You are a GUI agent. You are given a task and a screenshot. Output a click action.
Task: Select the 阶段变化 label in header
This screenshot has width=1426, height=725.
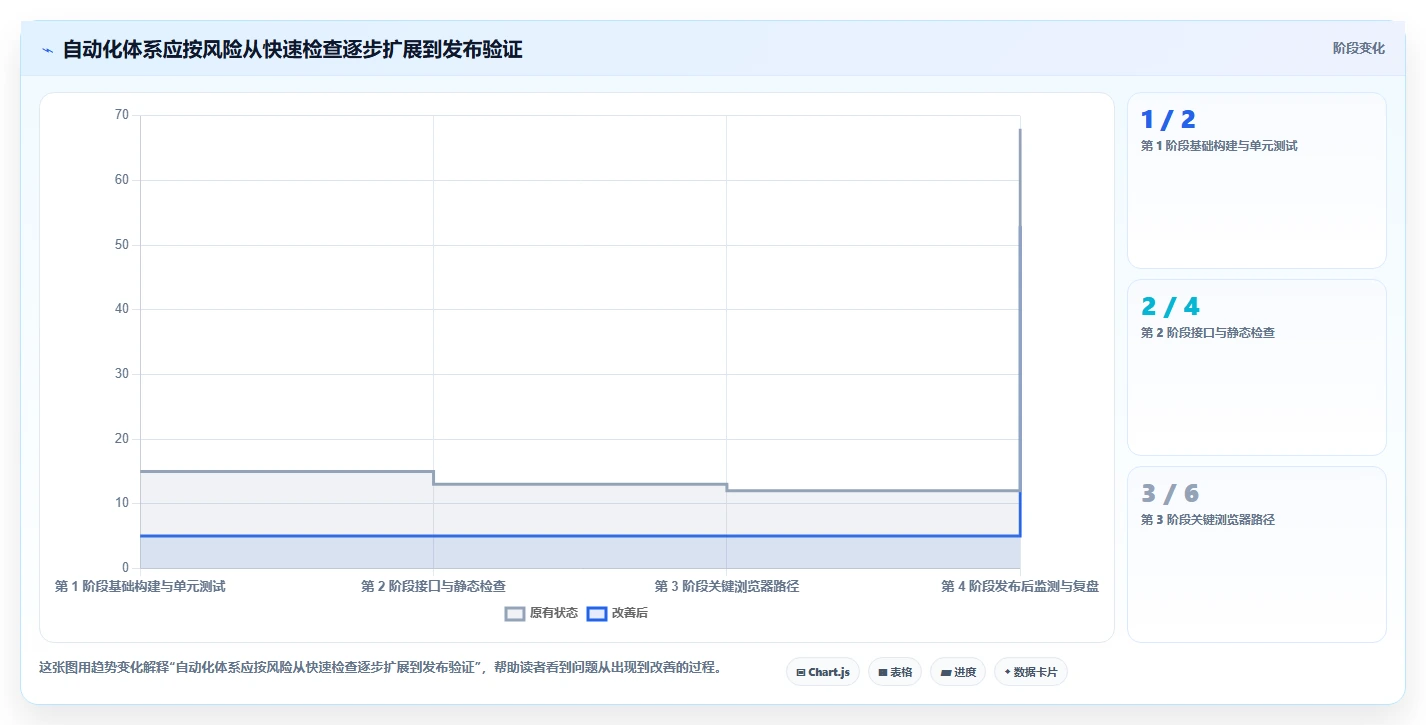(1359, 48)
